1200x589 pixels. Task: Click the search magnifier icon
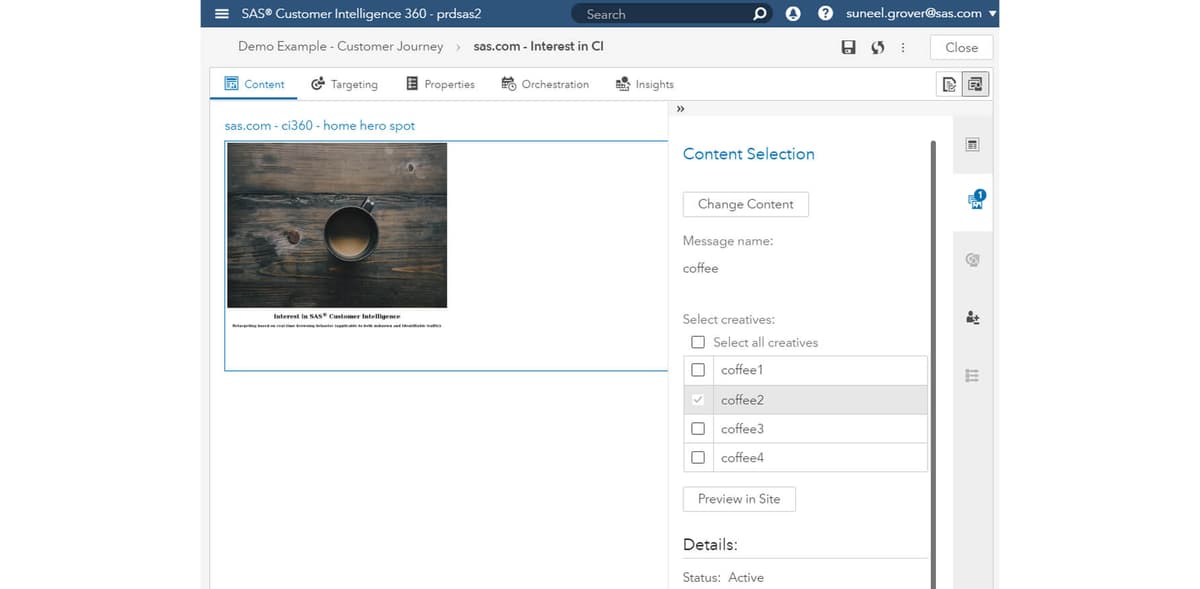(x=760, y=14)
